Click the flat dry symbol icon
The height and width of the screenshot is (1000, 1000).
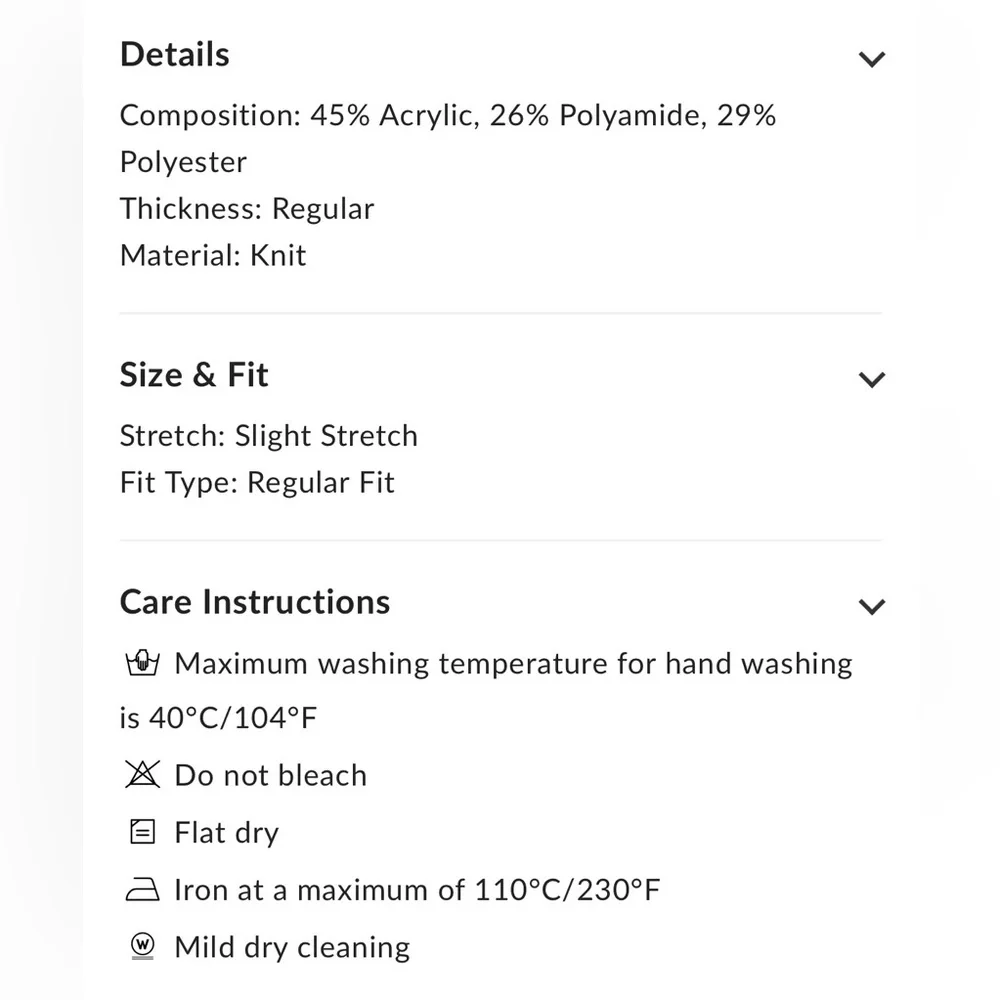143,832
